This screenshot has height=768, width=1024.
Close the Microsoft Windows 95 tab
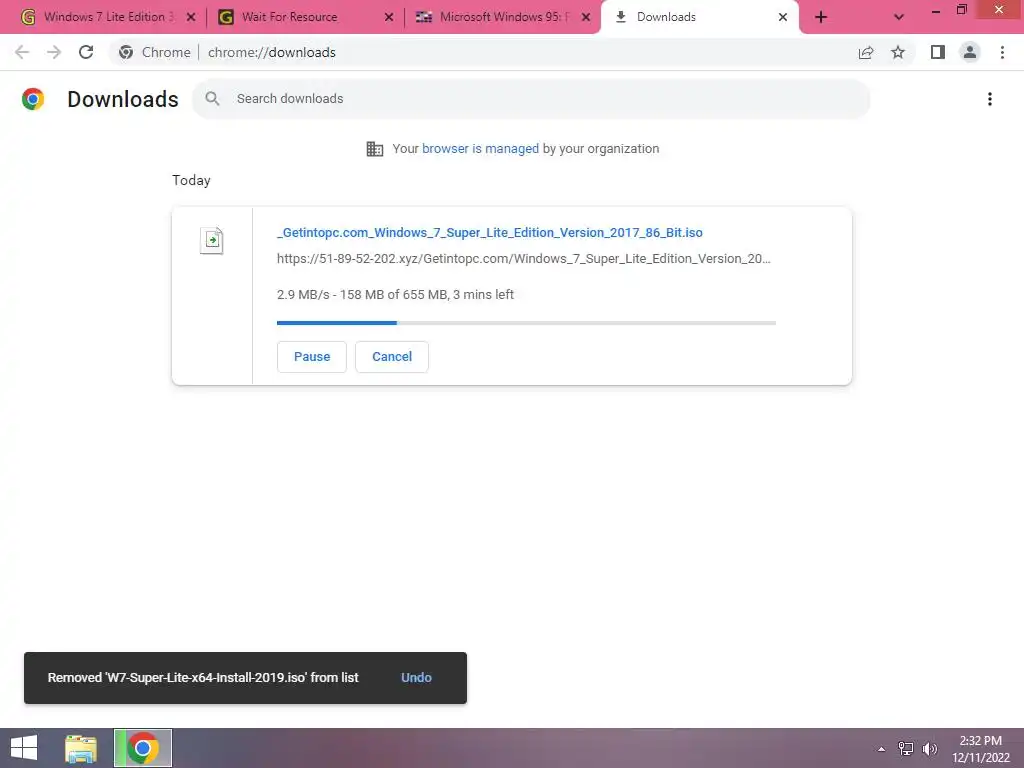586,17
